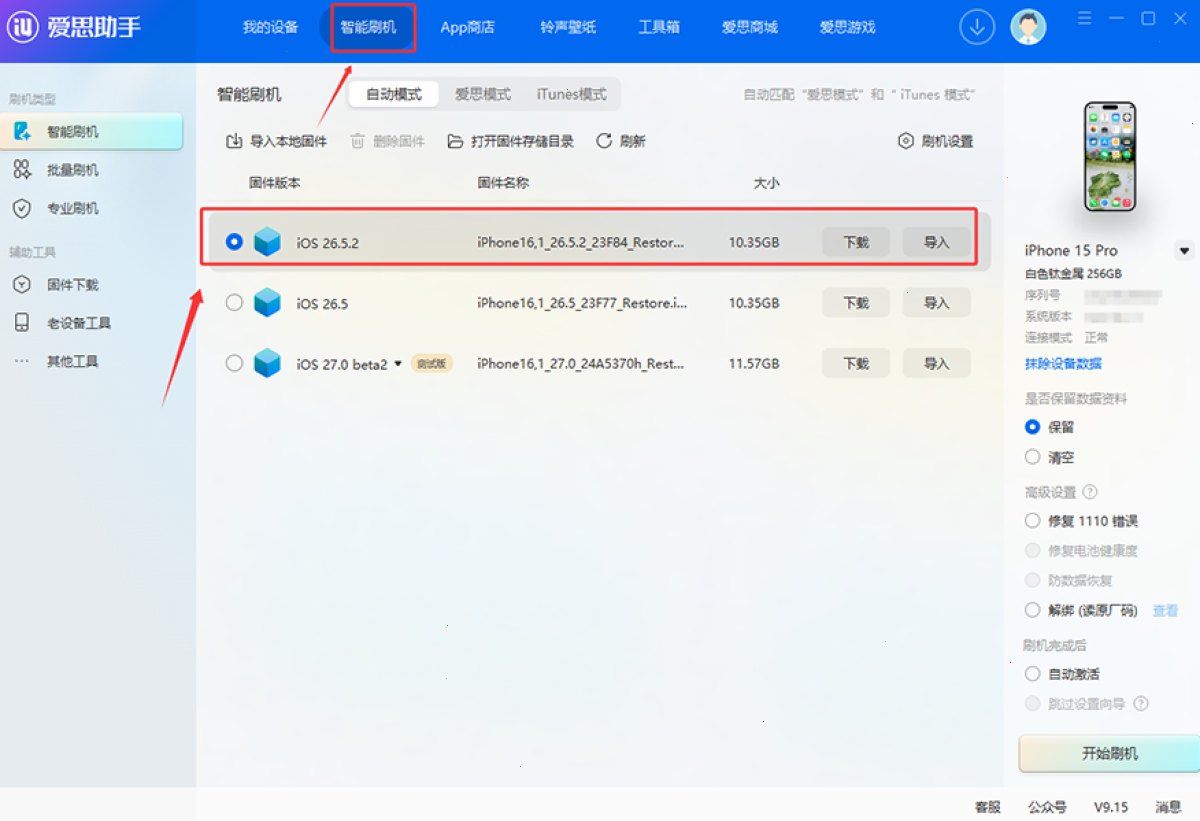Viewport: 1200px width, 821px height.
Task: Click the 开始刷机 button
Action: (1109, 753)
